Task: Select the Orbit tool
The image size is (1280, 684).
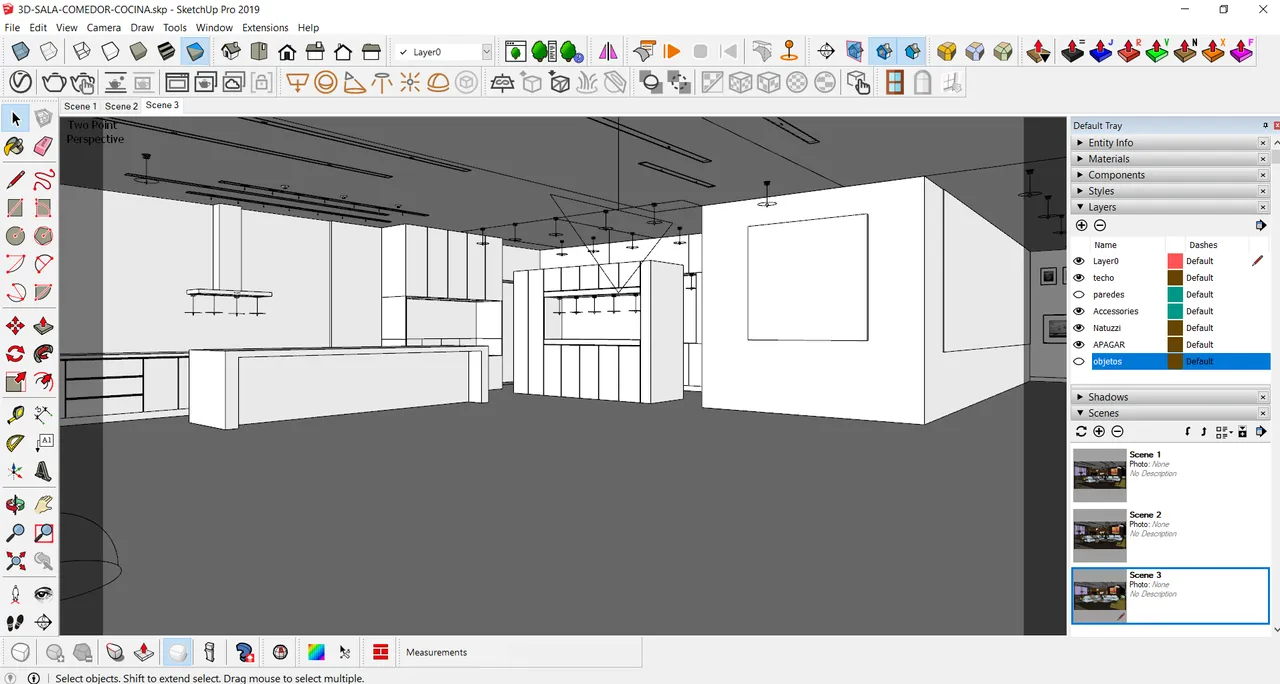Action: point(16,505)
